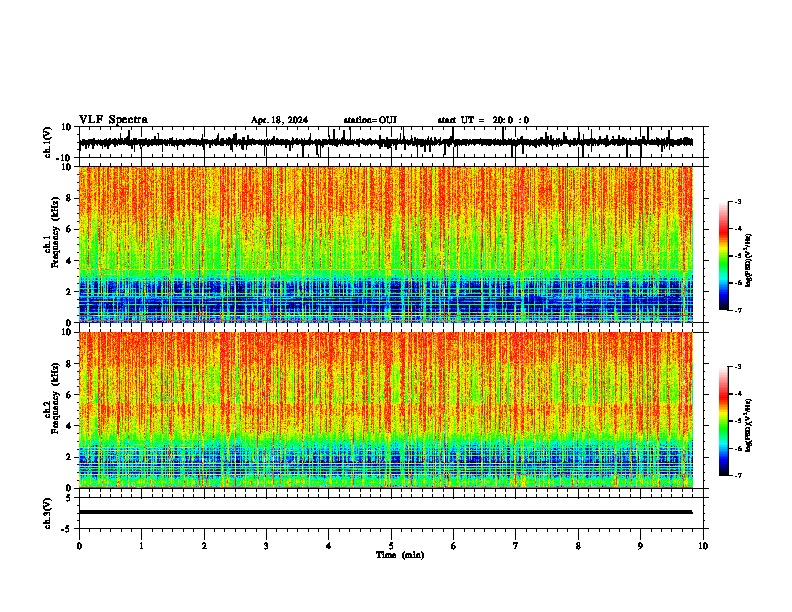This screenshot has width=792, height=612.
Task: Select the date text "Apr. 18, 2024"
Action: 279,120
